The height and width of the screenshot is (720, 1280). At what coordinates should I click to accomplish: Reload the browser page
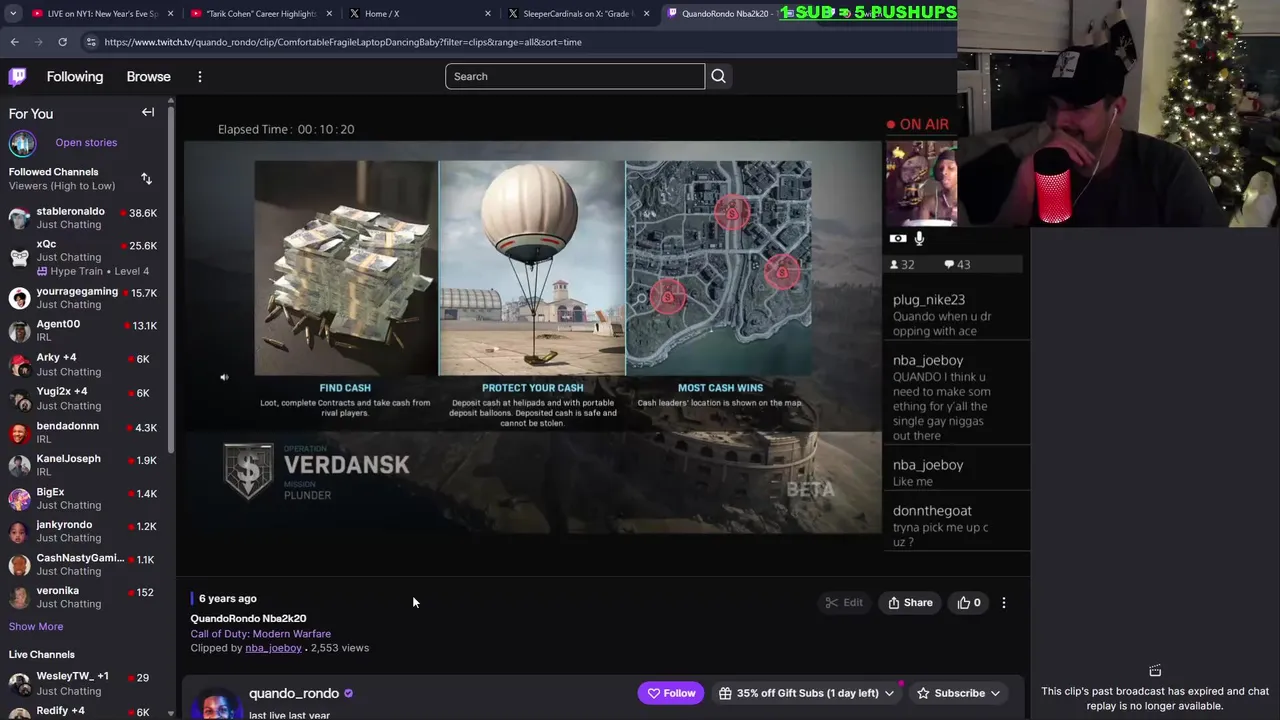coord(62,42)
